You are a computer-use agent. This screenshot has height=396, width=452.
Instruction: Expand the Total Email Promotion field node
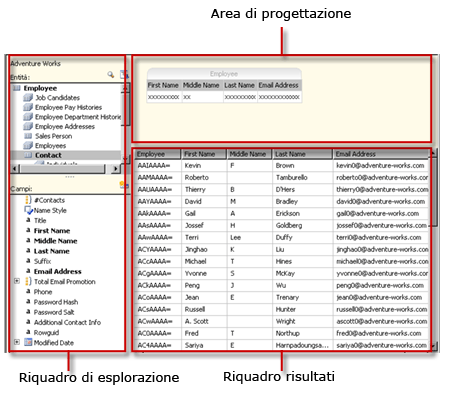(17, 281)
